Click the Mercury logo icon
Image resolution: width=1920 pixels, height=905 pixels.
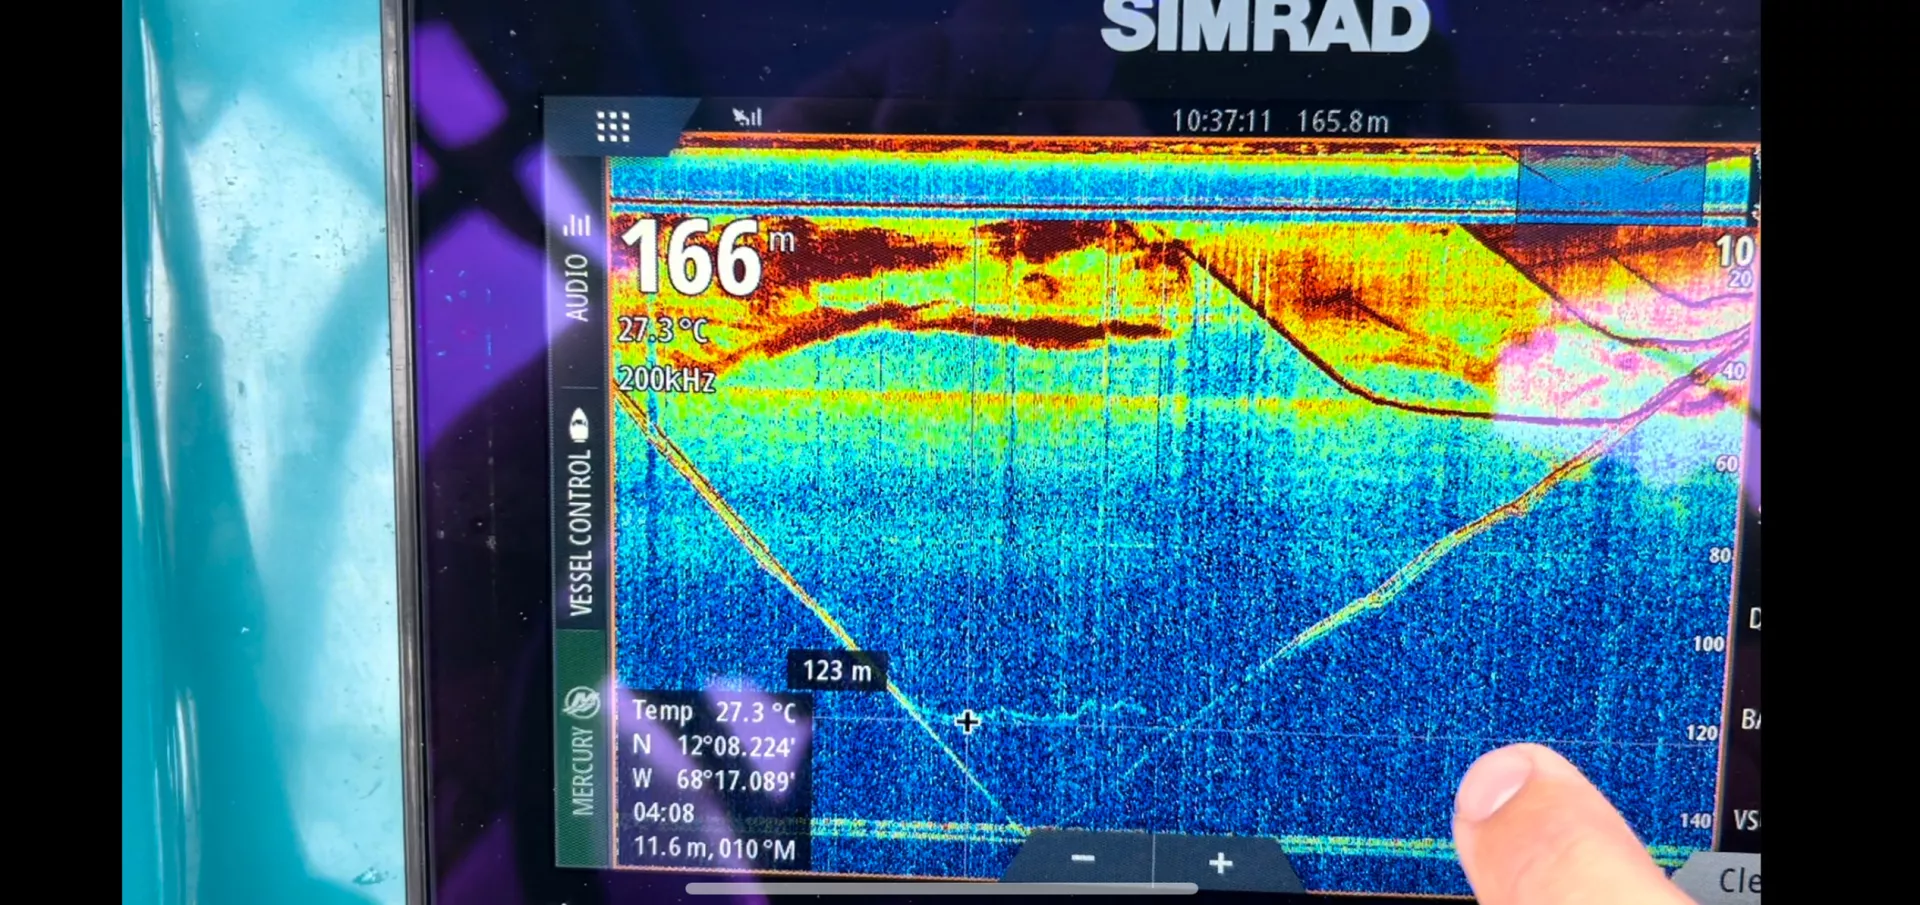[581, 703]
